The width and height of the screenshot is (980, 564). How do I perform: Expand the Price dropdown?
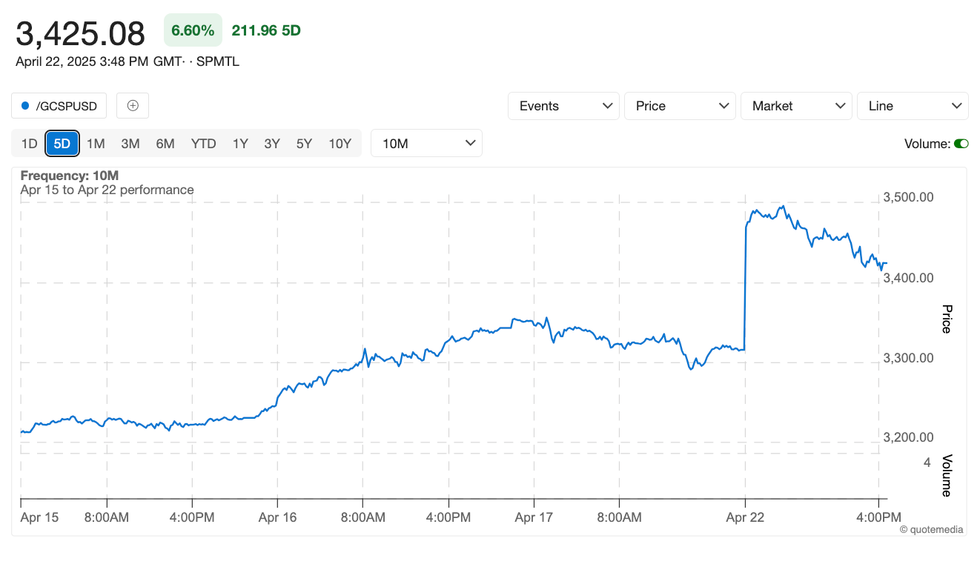pos(680,106)
